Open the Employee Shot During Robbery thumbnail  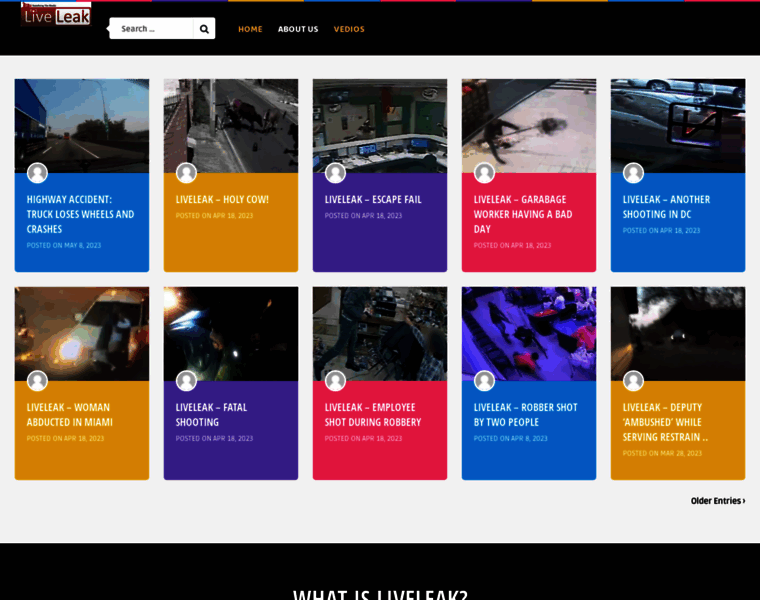click(x=380, y=334)
